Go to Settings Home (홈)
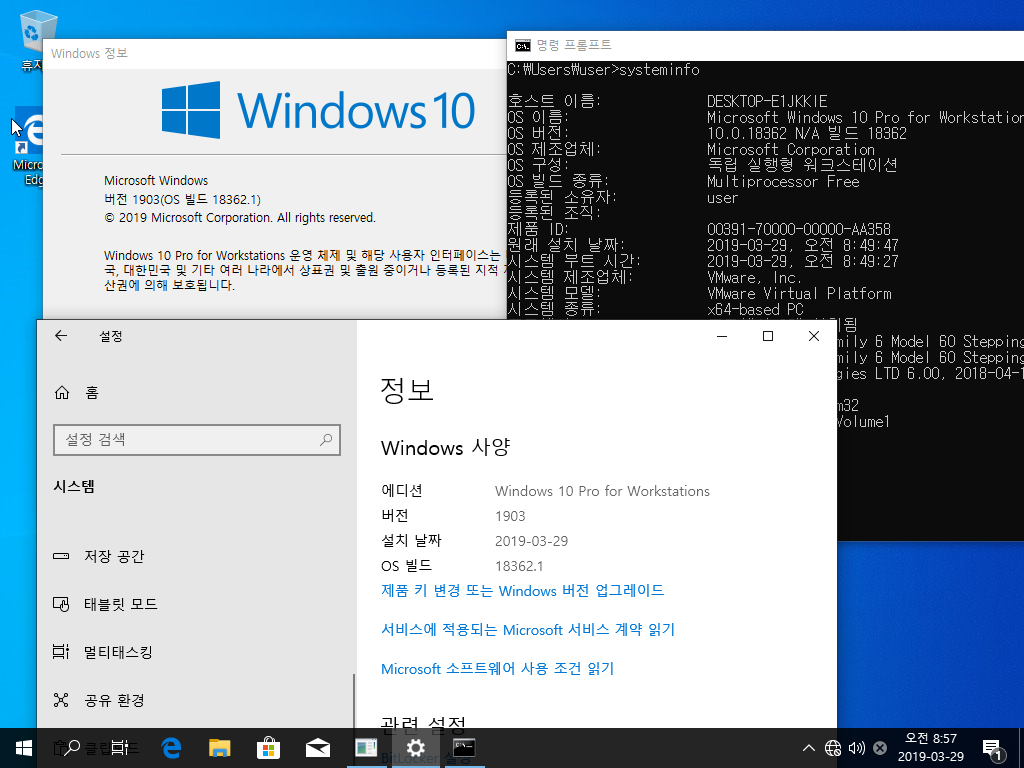Screen dimensions: 1024x768 [76, 392]
